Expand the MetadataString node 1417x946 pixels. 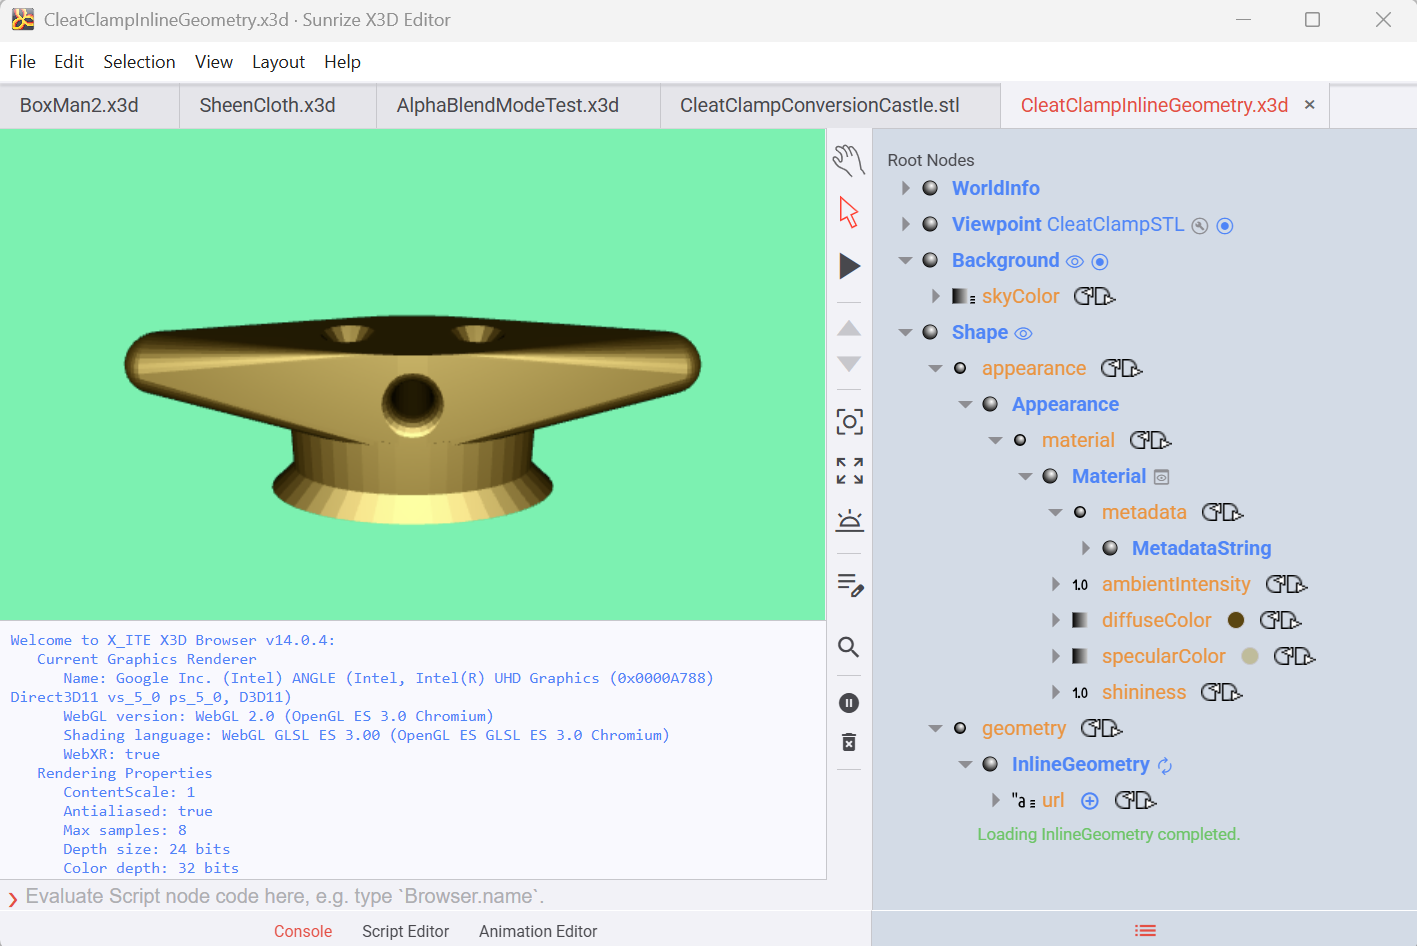[1086, 548]
